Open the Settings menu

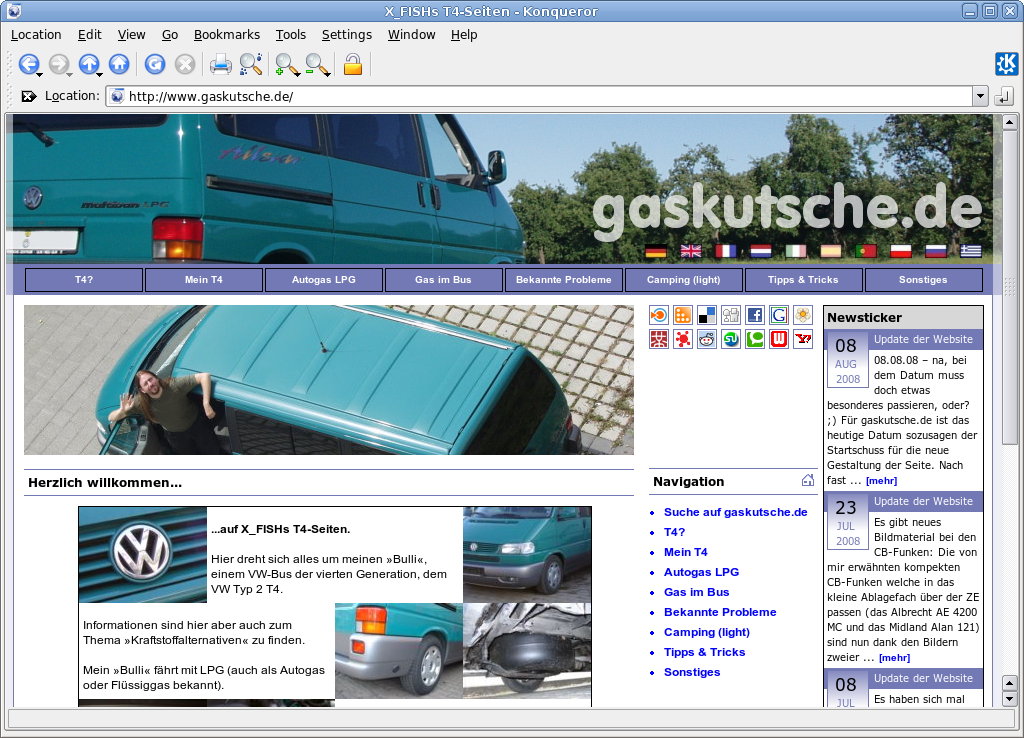click(347, 35)
